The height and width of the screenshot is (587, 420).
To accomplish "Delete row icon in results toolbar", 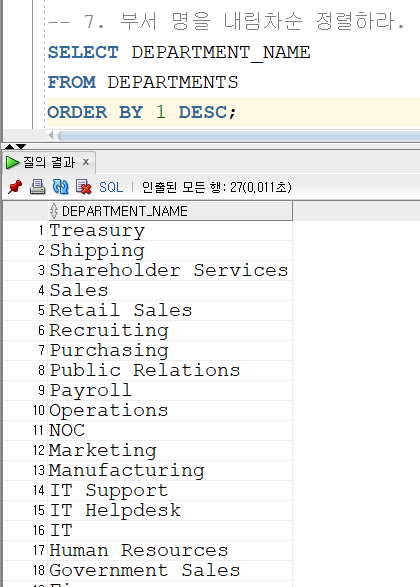I will pyautogui.click(x=83, y=186).
